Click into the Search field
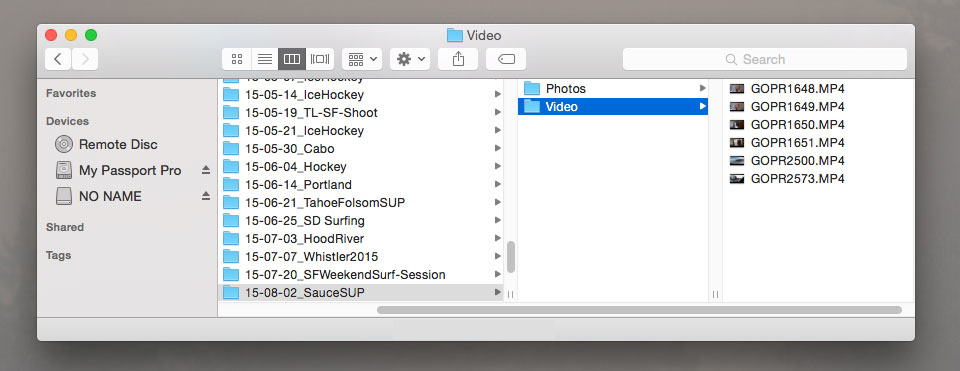Image resolution: width=960 pixels, height=371 pixels. click(765, 59)
